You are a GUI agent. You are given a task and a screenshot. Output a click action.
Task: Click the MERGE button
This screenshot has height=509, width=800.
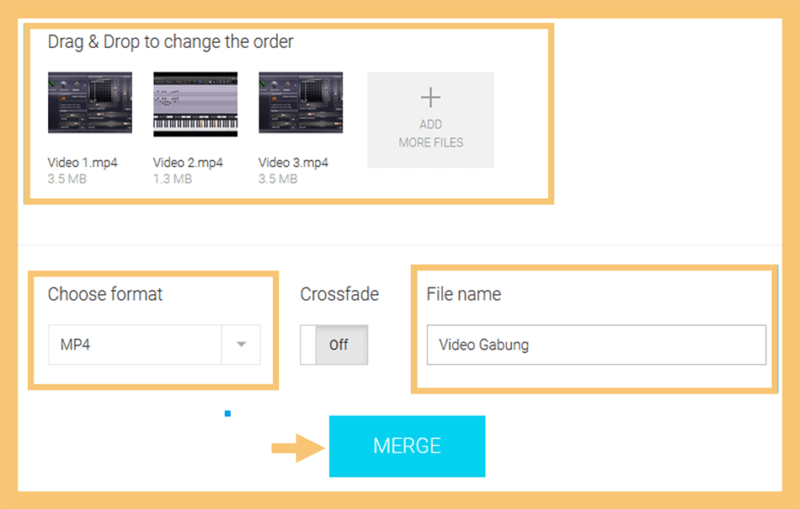coord(407,446)
